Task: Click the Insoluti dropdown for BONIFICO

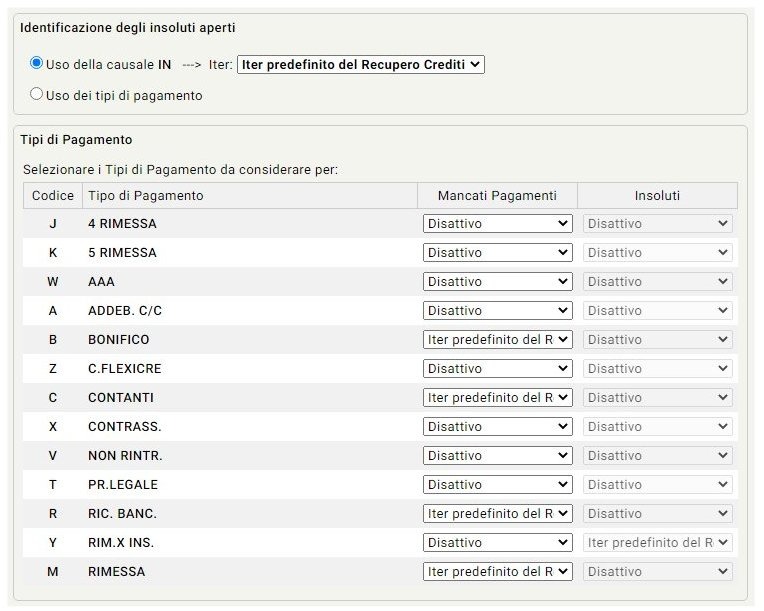Action: [x=657, y=340]
